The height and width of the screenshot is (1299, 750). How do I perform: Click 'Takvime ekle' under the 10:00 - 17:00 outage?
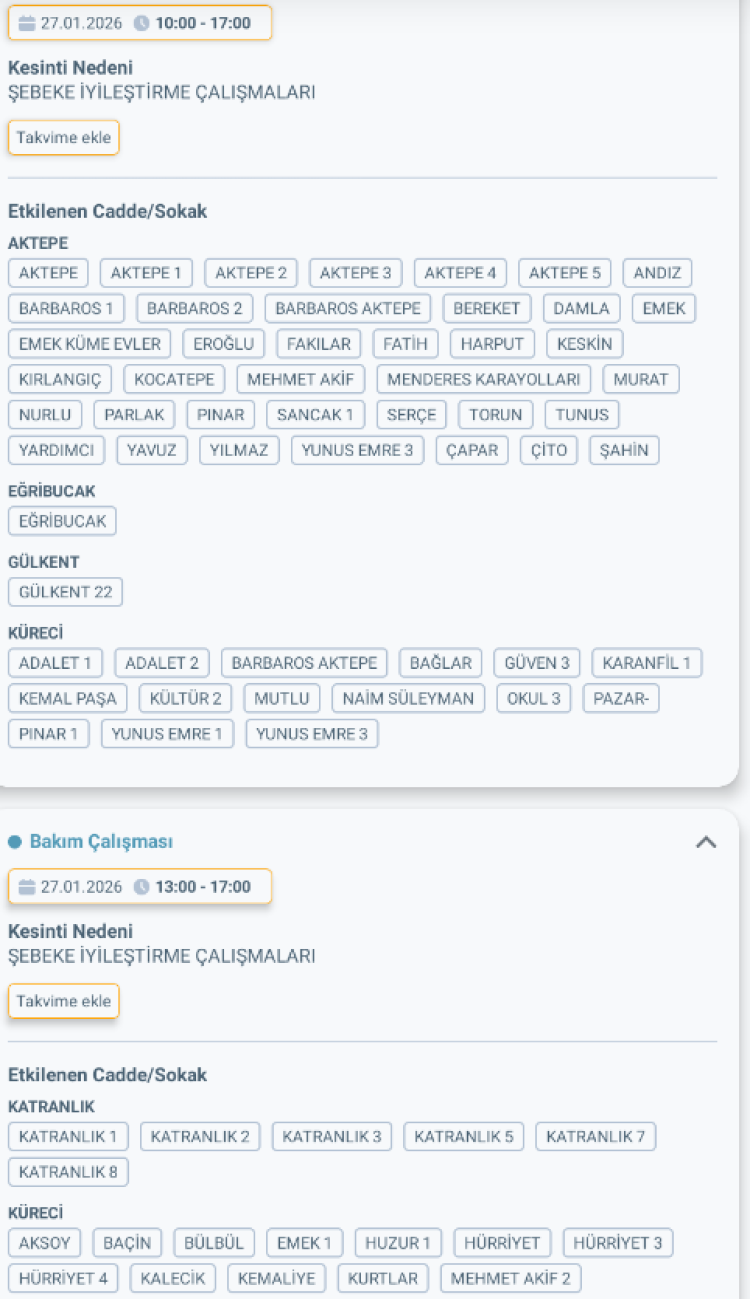[64, 138]
